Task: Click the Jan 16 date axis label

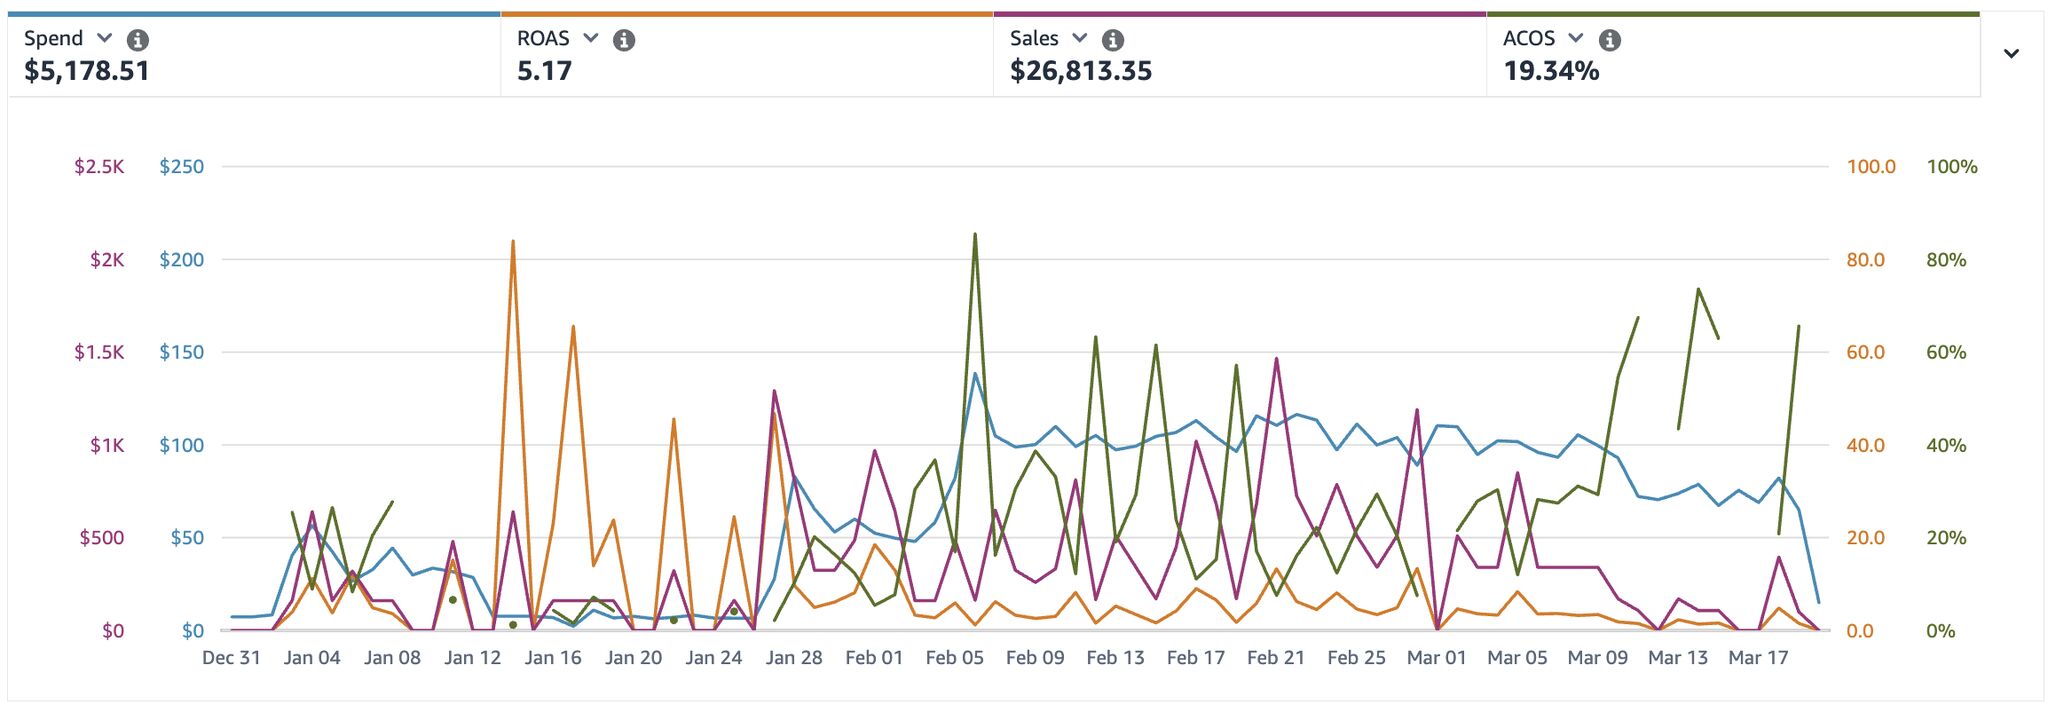Action: [552, 658]
